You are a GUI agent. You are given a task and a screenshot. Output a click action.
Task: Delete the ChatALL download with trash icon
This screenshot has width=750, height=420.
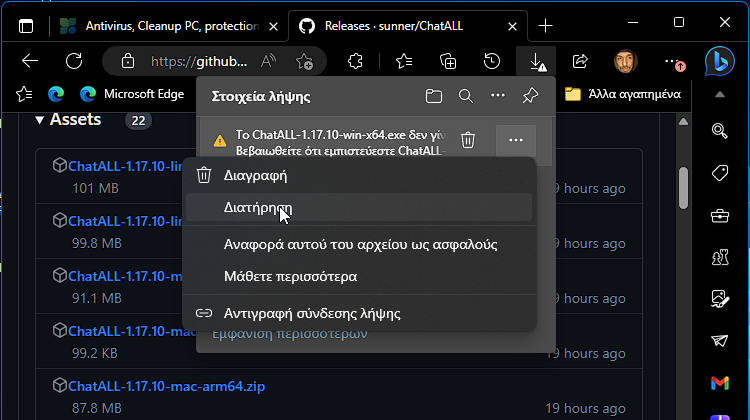pyautogui.click(x=468, y=140)
